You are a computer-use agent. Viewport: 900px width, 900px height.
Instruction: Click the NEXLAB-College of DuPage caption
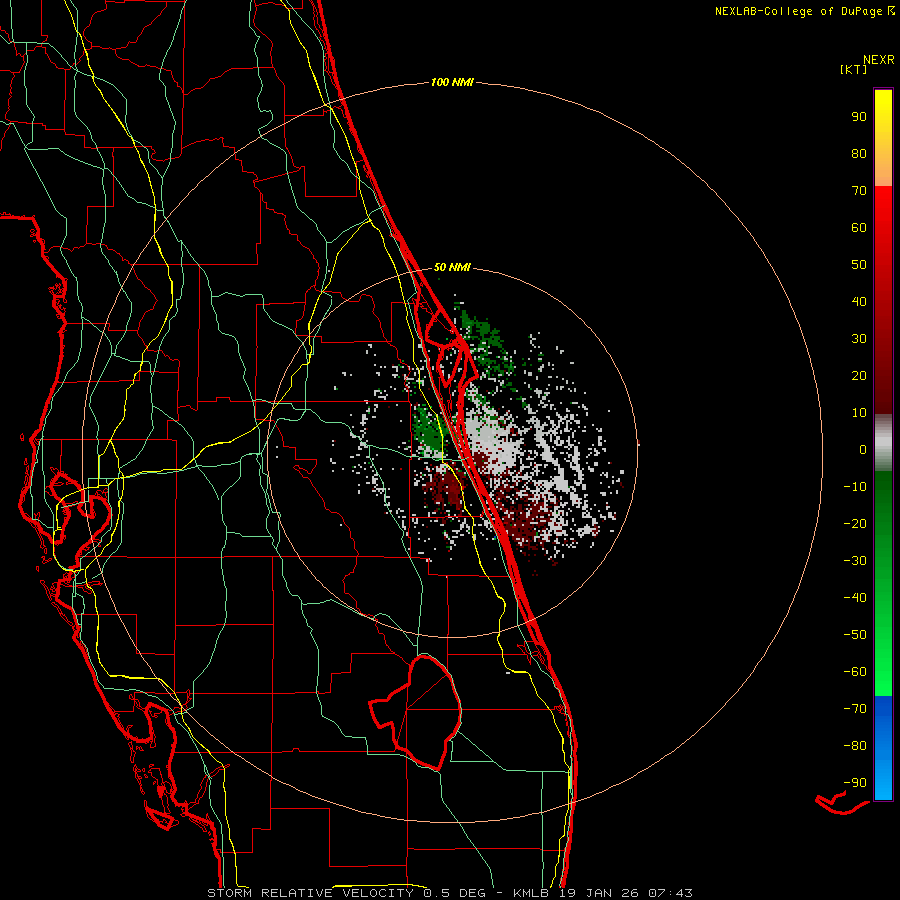pos(798,11)
